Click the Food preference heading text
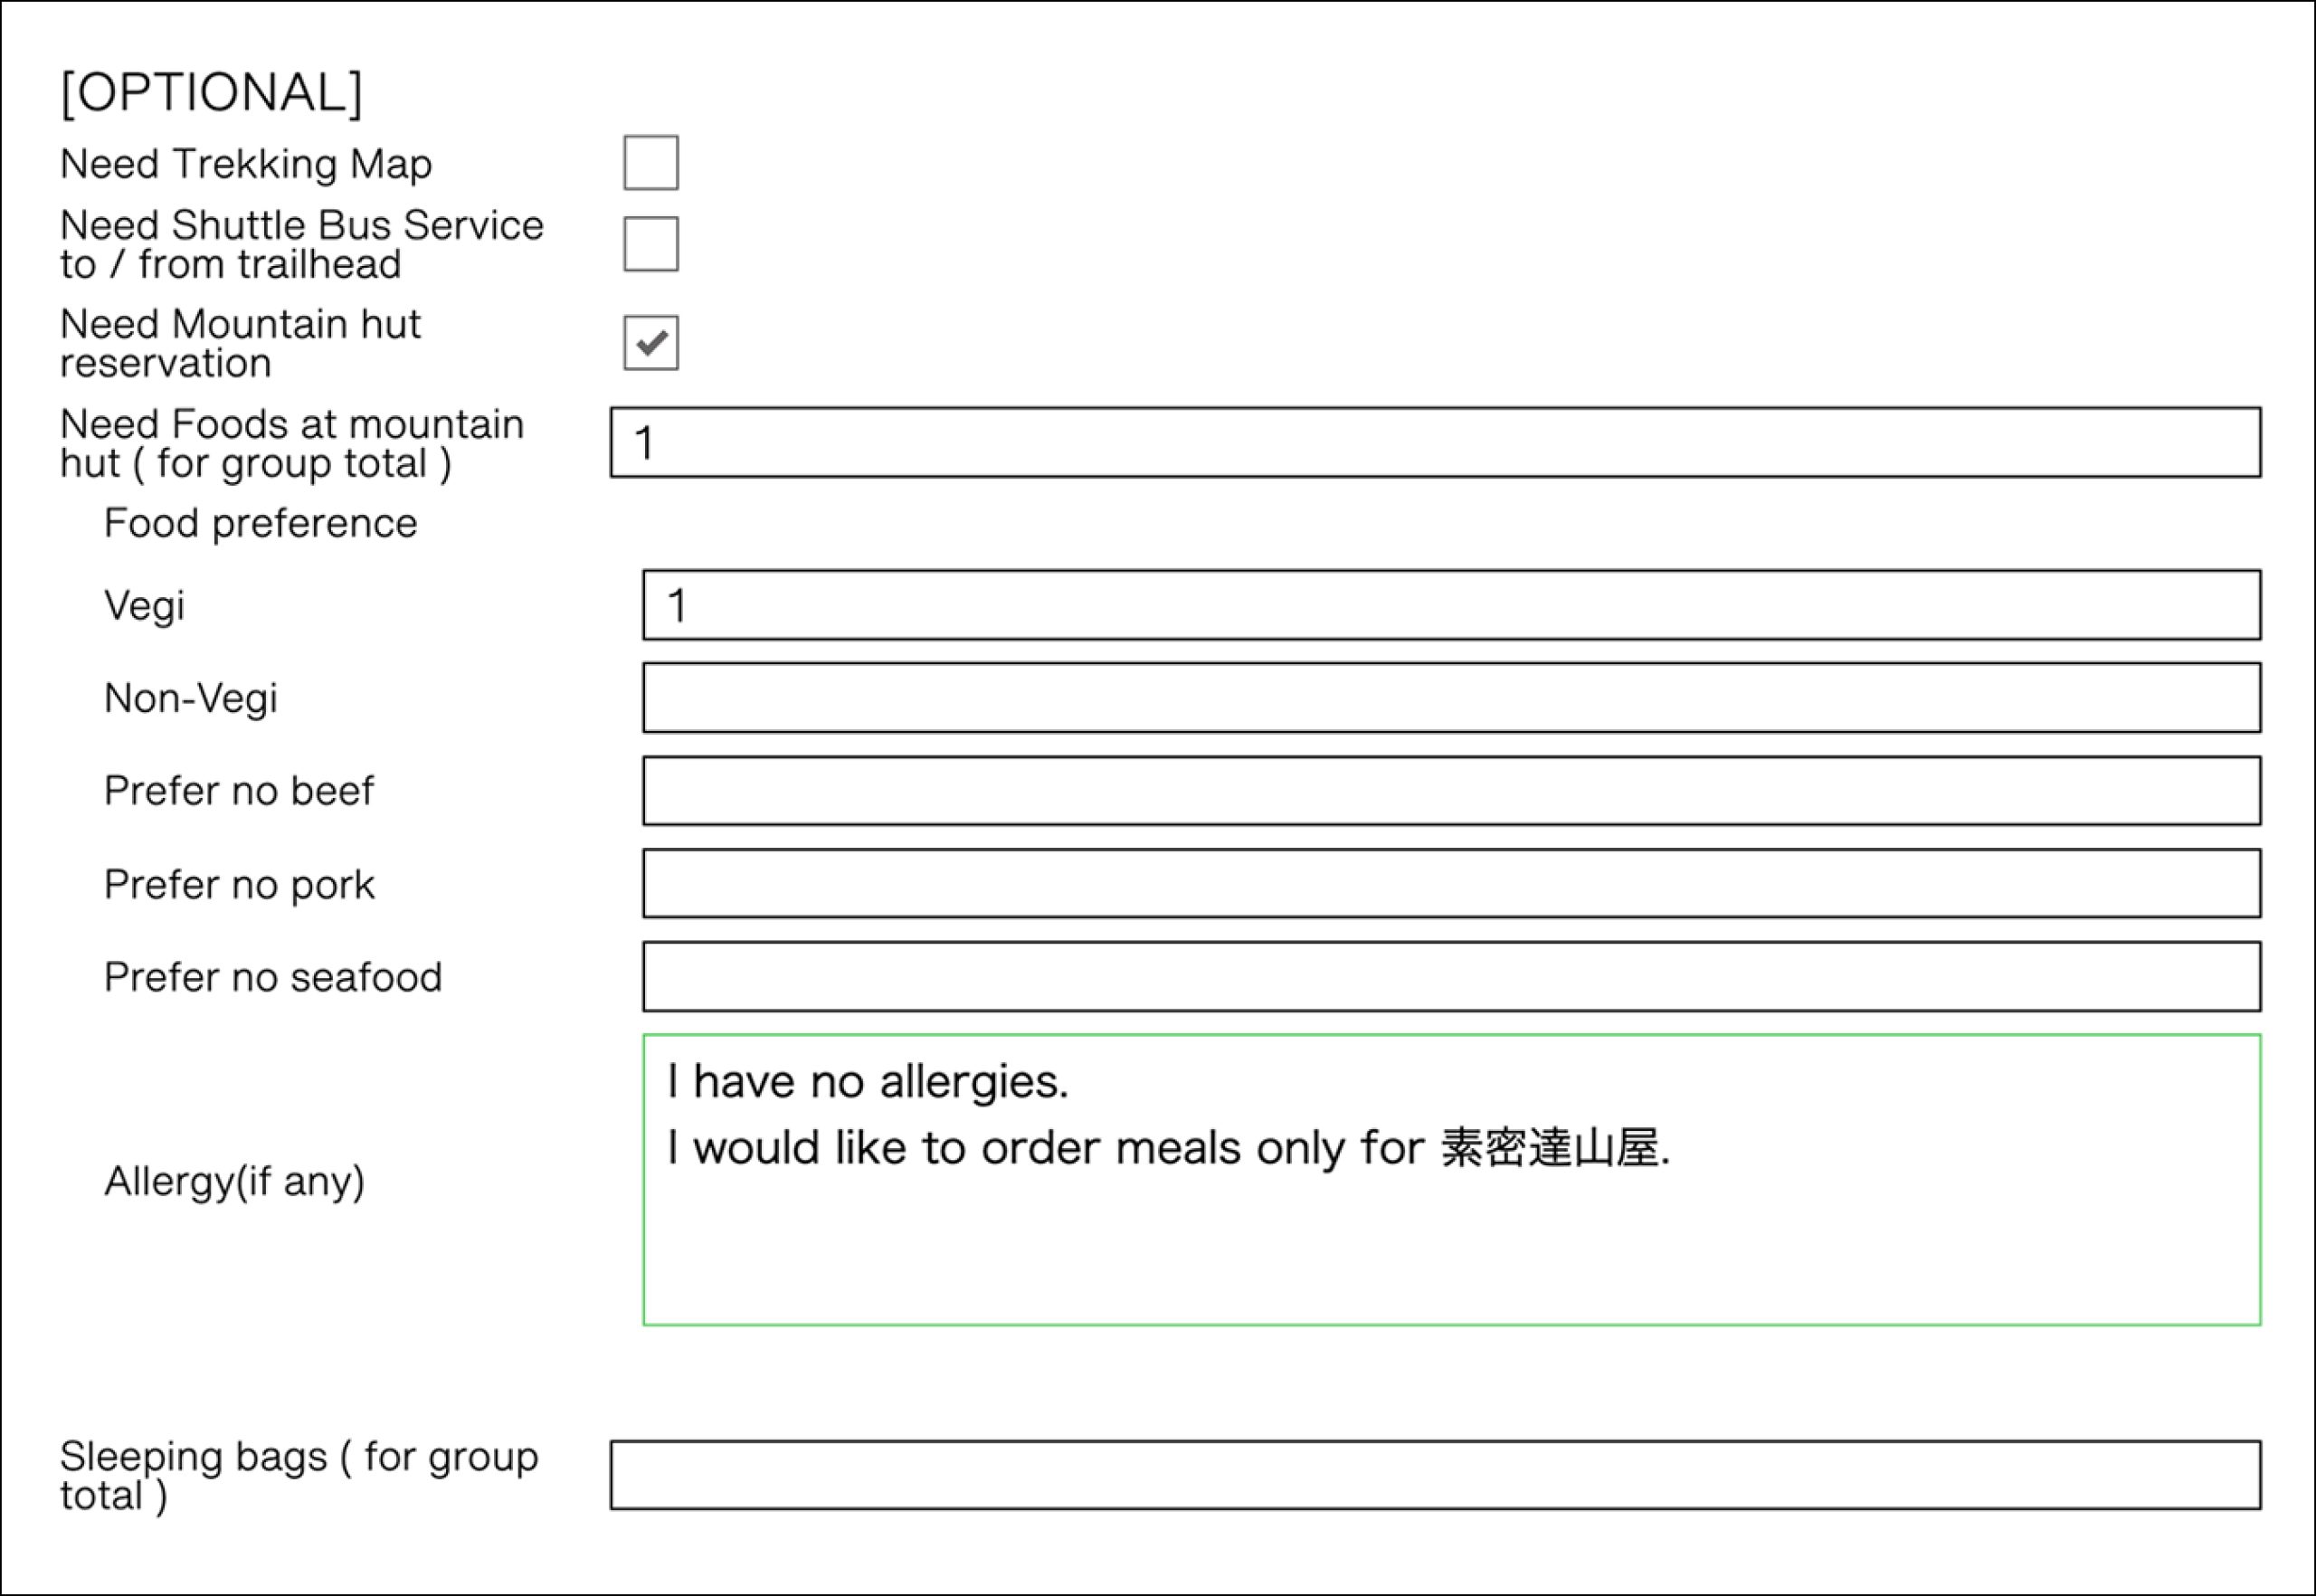The height and width of the screenshot is (1596, 2316). click(x=260, y=524)
